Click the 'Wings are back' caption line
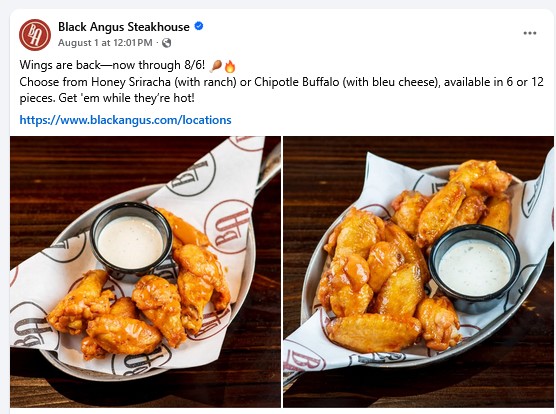The image size is (556, 414). 112,65
